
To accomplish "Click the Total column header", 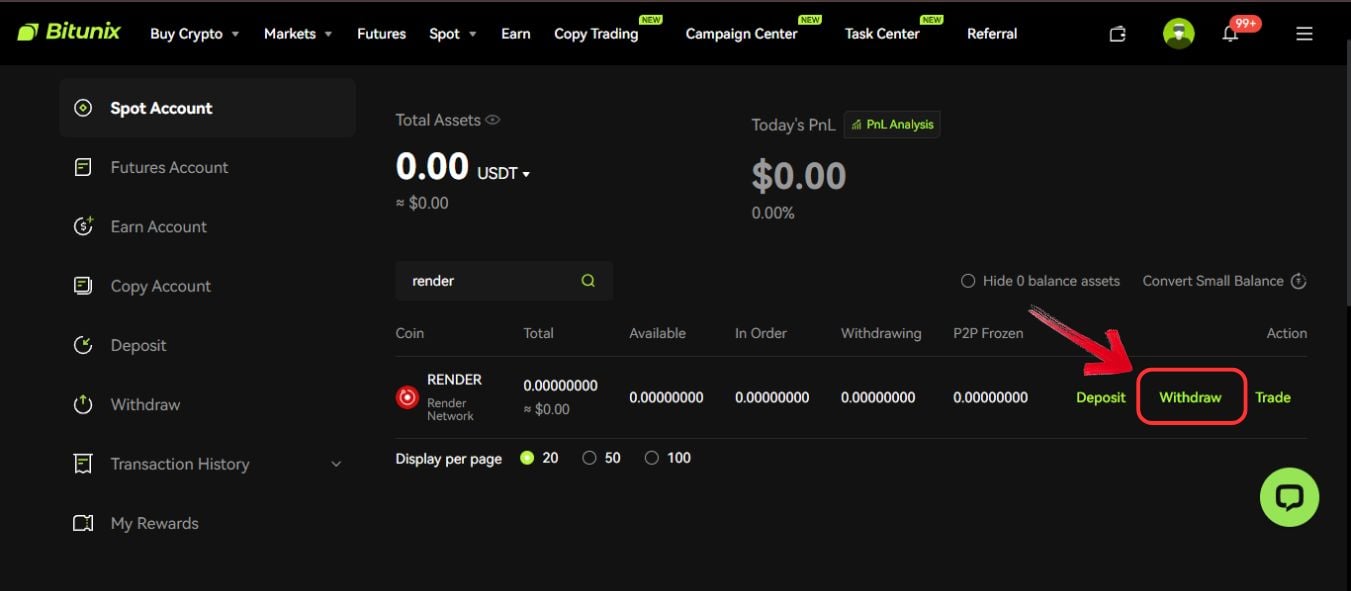I will click(x=538, y=333).
